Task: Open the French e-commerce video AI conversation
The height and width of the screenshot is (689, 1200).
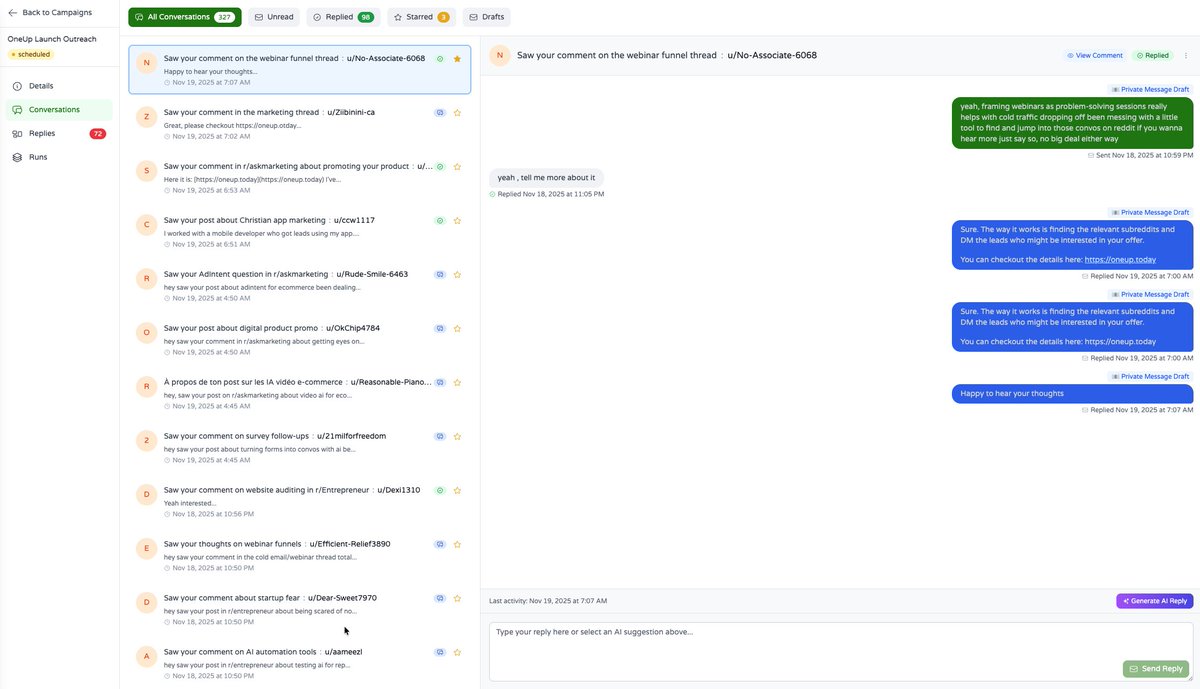Action: coord(299,392)
